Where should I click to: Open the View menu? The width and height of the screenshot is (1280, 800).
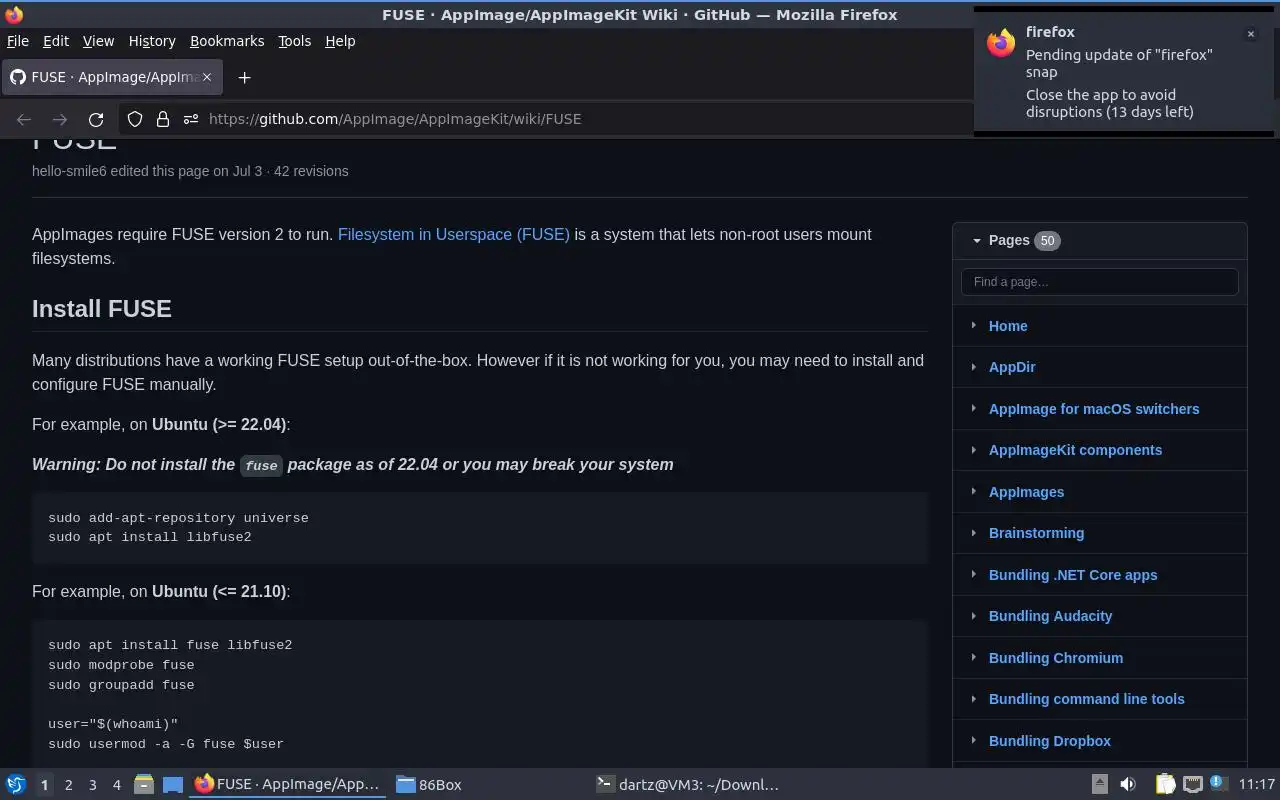98,41
